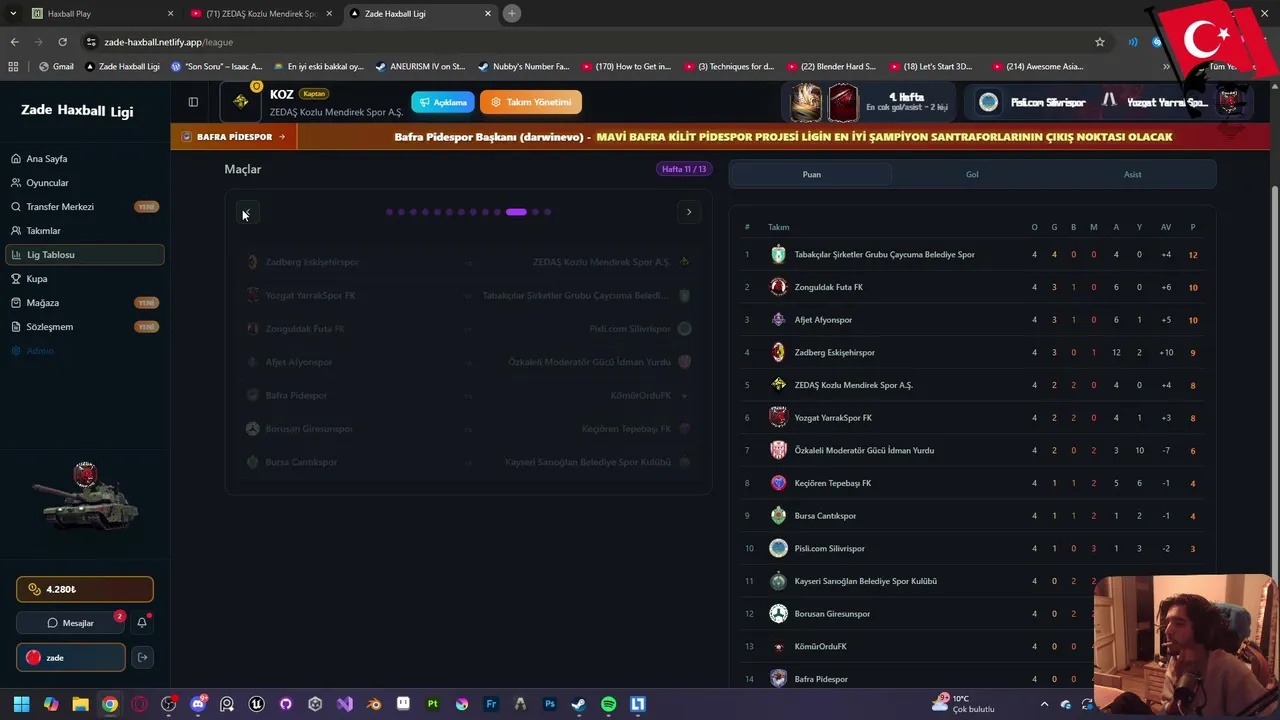Open Sözleşmem in the sidebar
Viewport: 1280px width, 720px height.
[84, 327]
